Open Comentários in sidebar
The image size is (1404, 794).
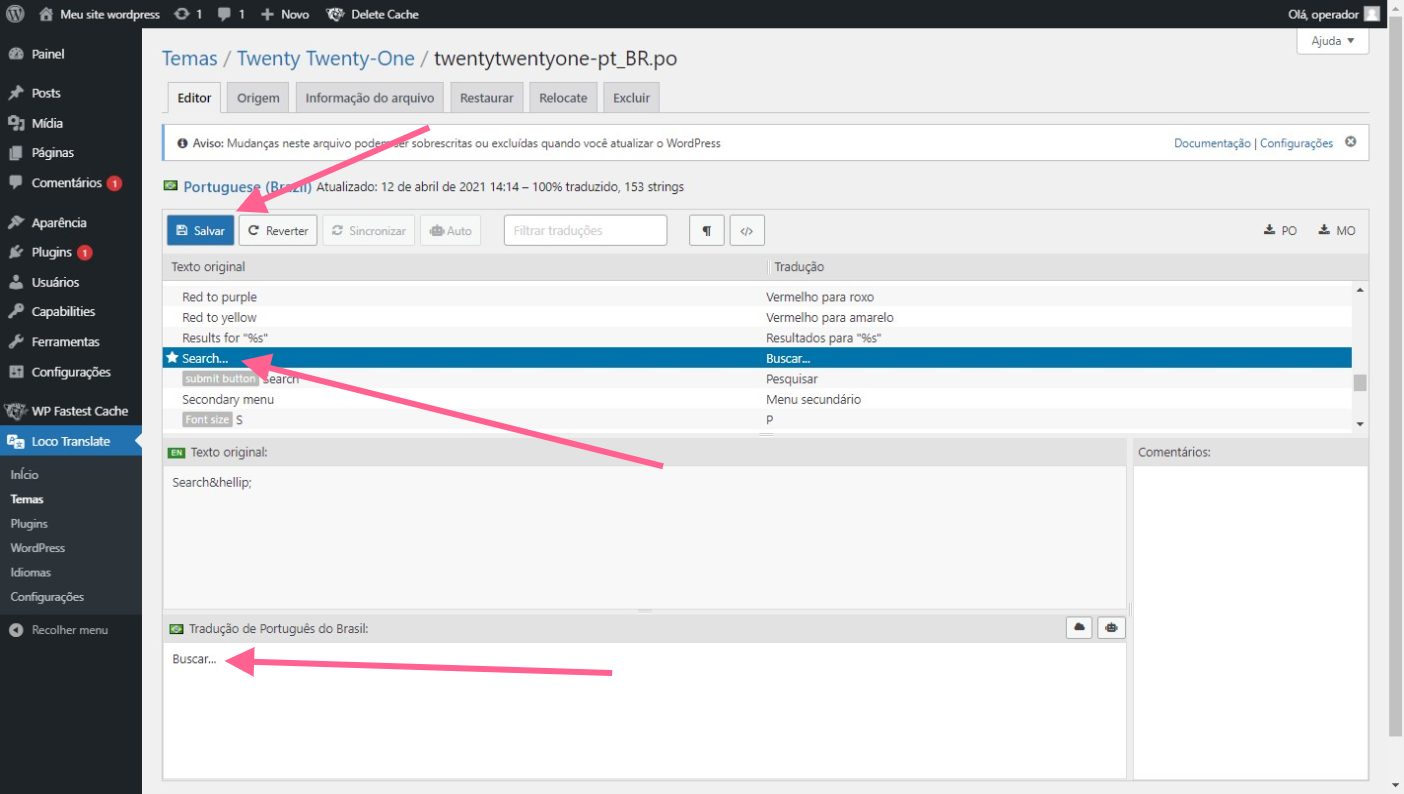tap(71, 183)
